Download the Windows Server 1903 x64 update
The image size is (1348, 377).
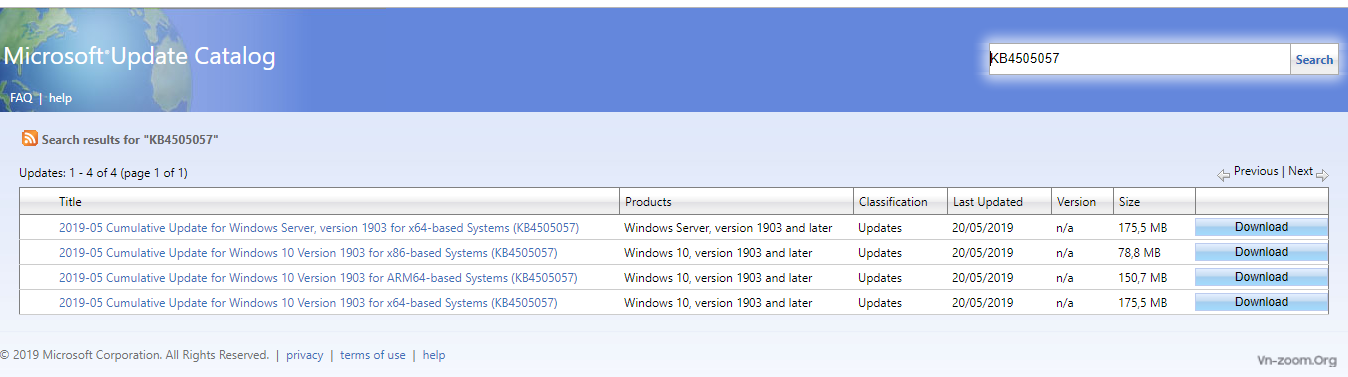point(1261,227)
